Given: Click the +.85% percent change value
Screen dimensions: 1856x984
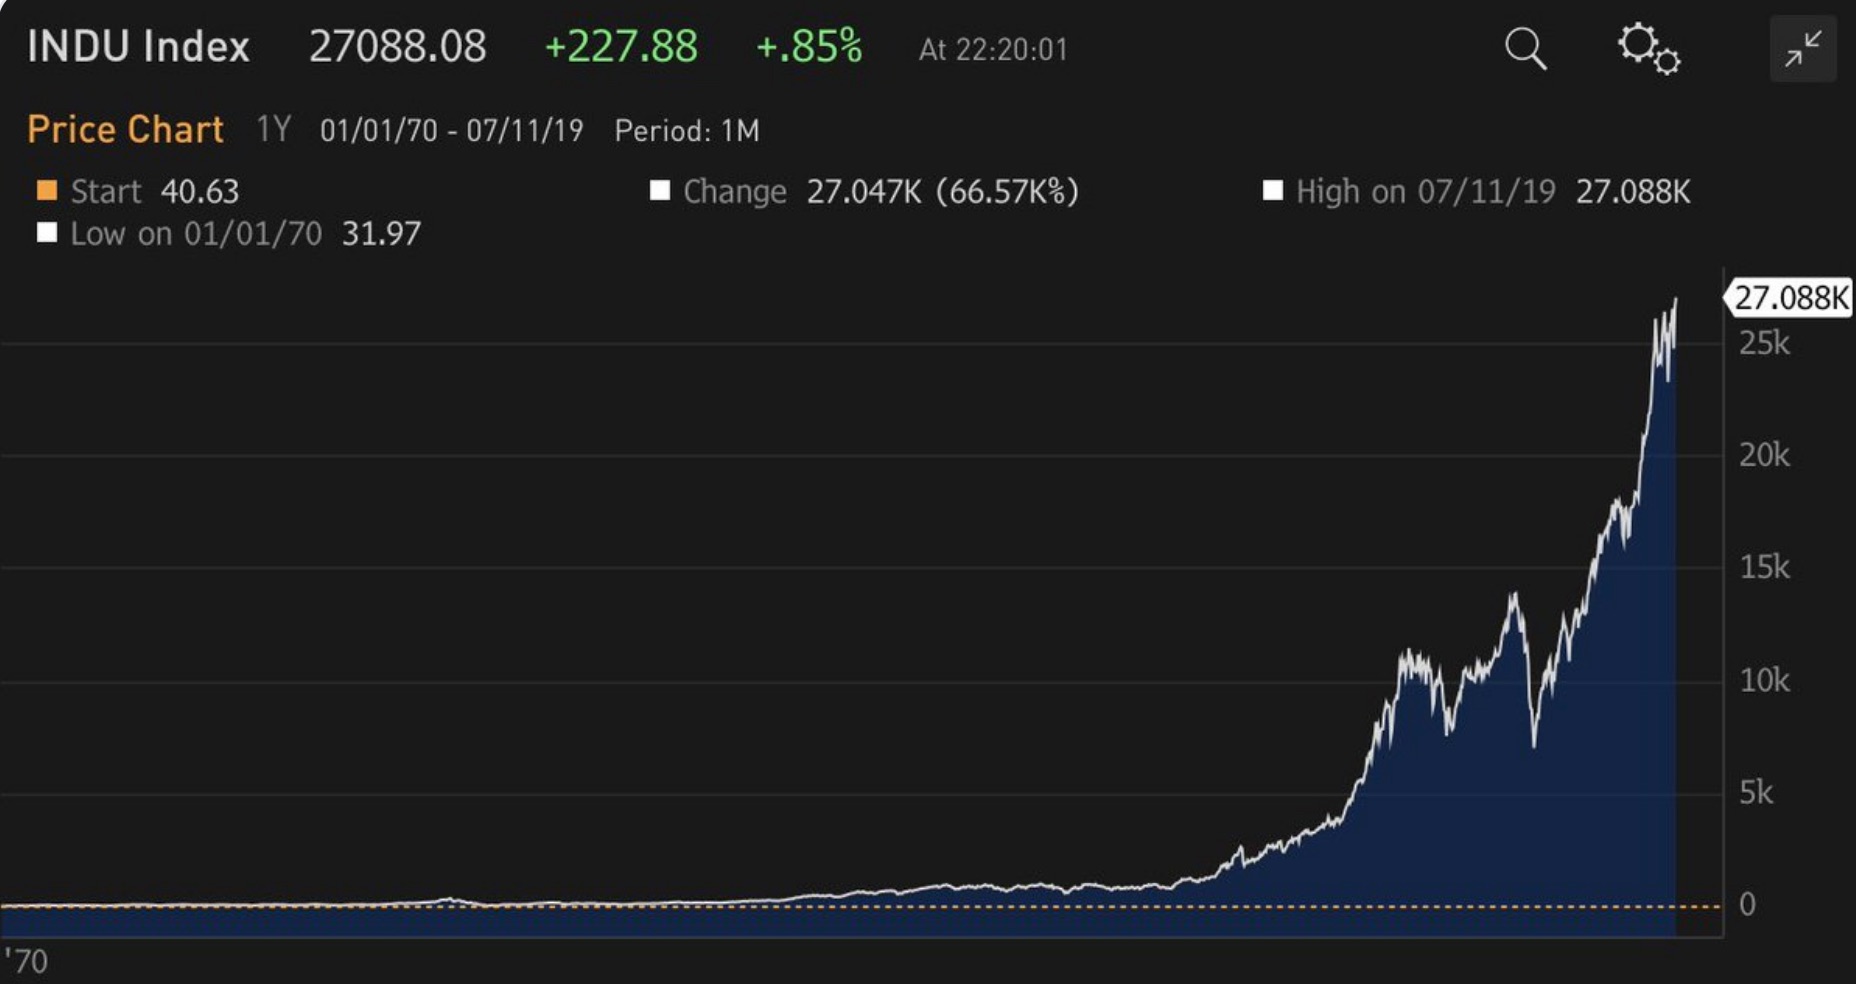Looking at the screenshot, I should (x=808, y=47).
